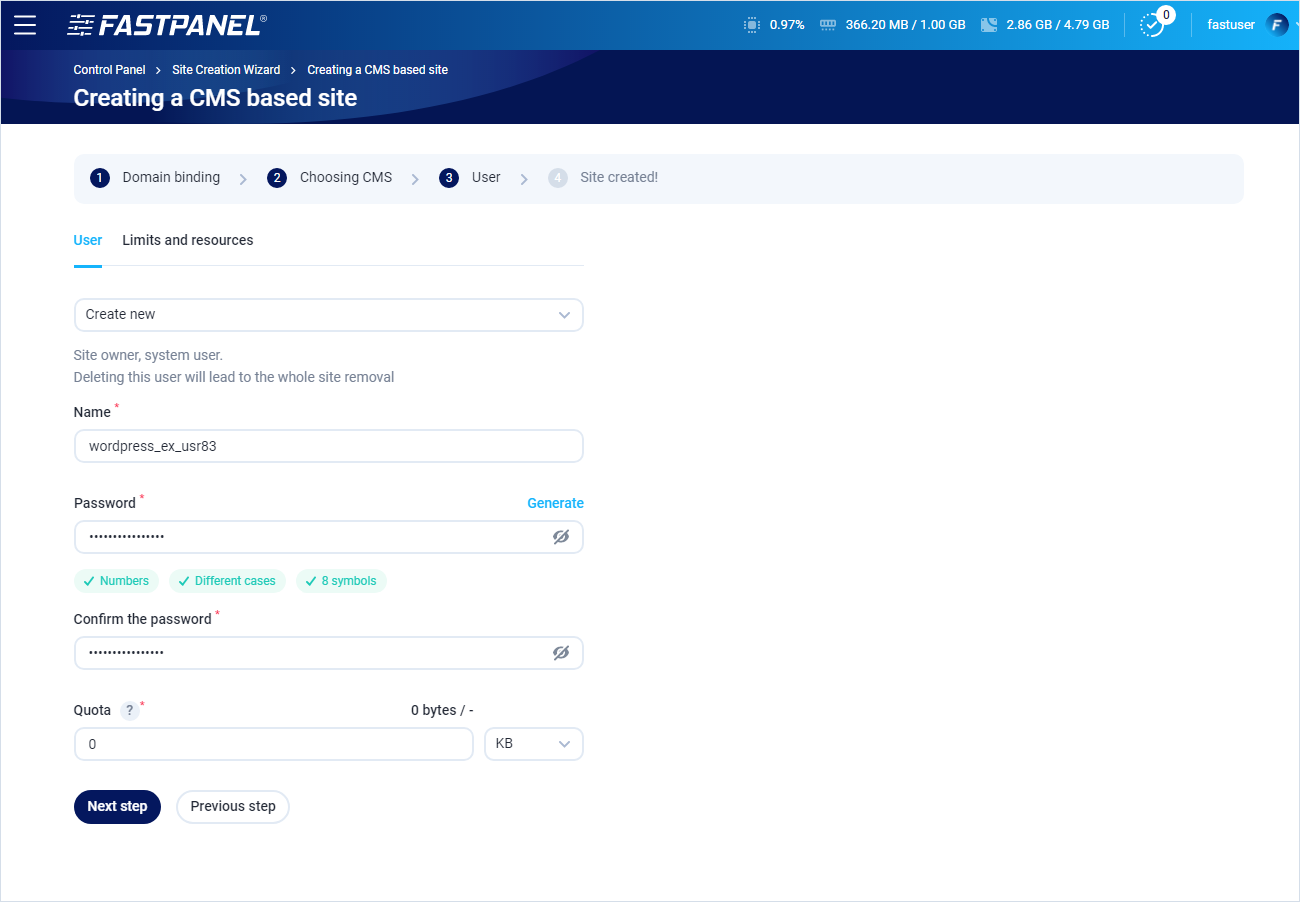Select step 3 User

click(470, 178)
